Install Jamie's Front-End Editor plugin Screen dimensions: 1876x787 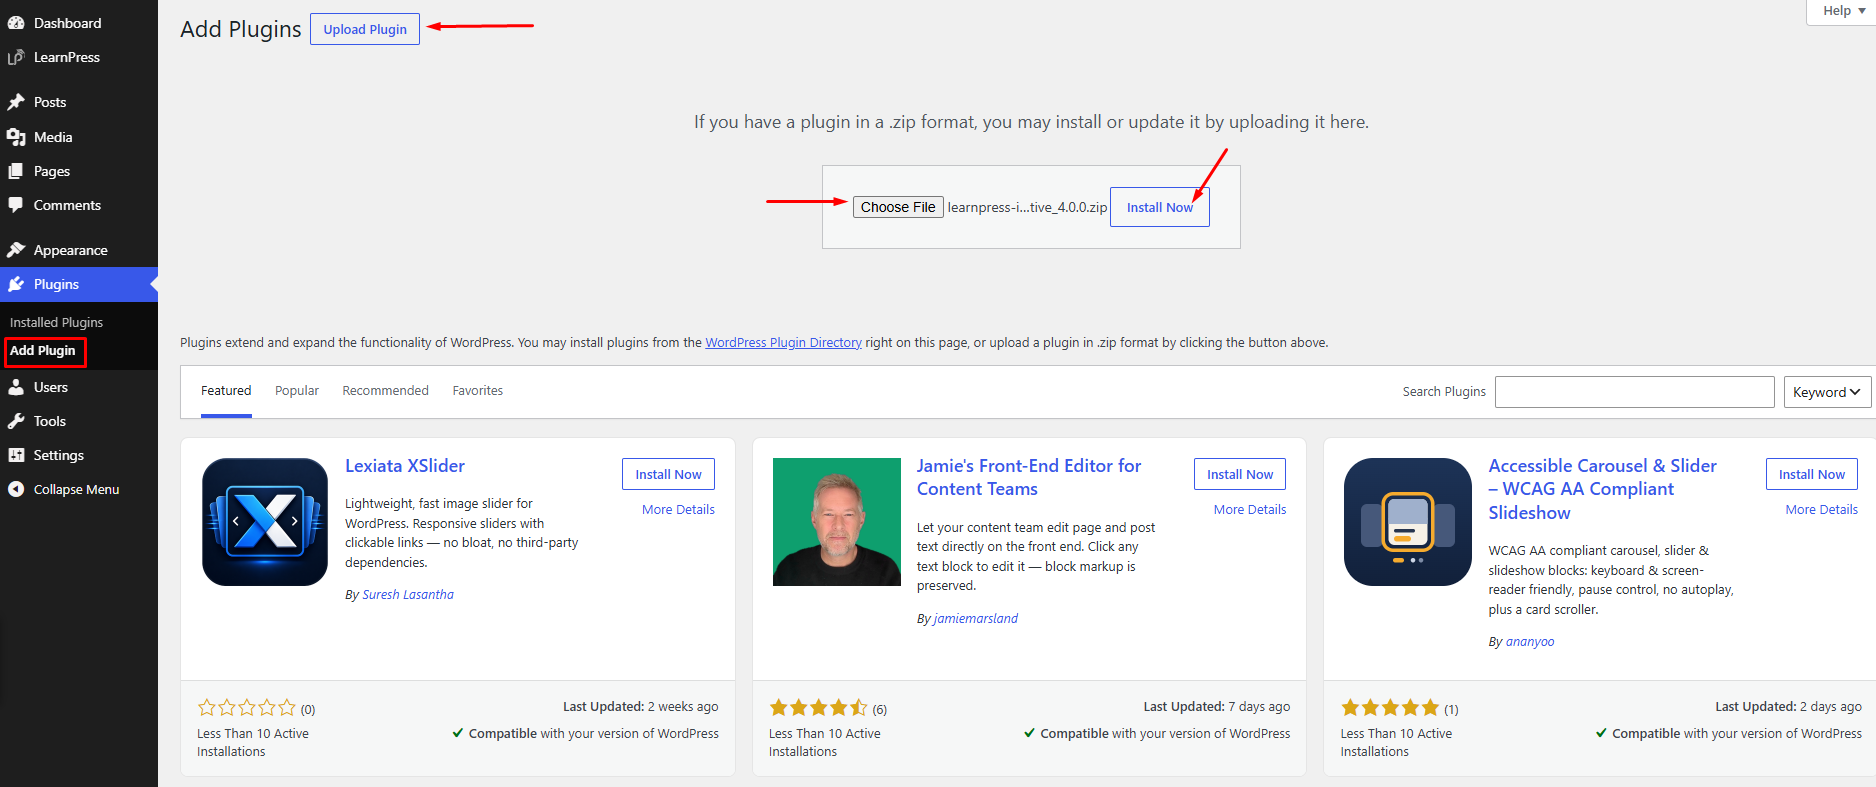1240,474
